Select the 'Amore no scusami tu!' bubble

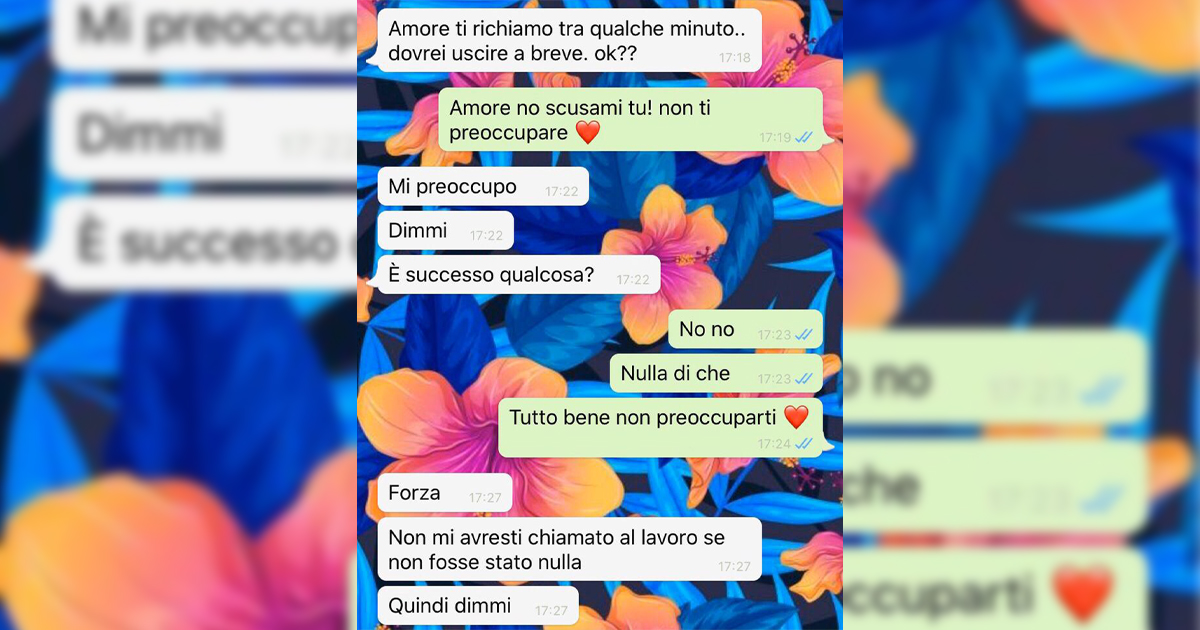click(630, 119)
